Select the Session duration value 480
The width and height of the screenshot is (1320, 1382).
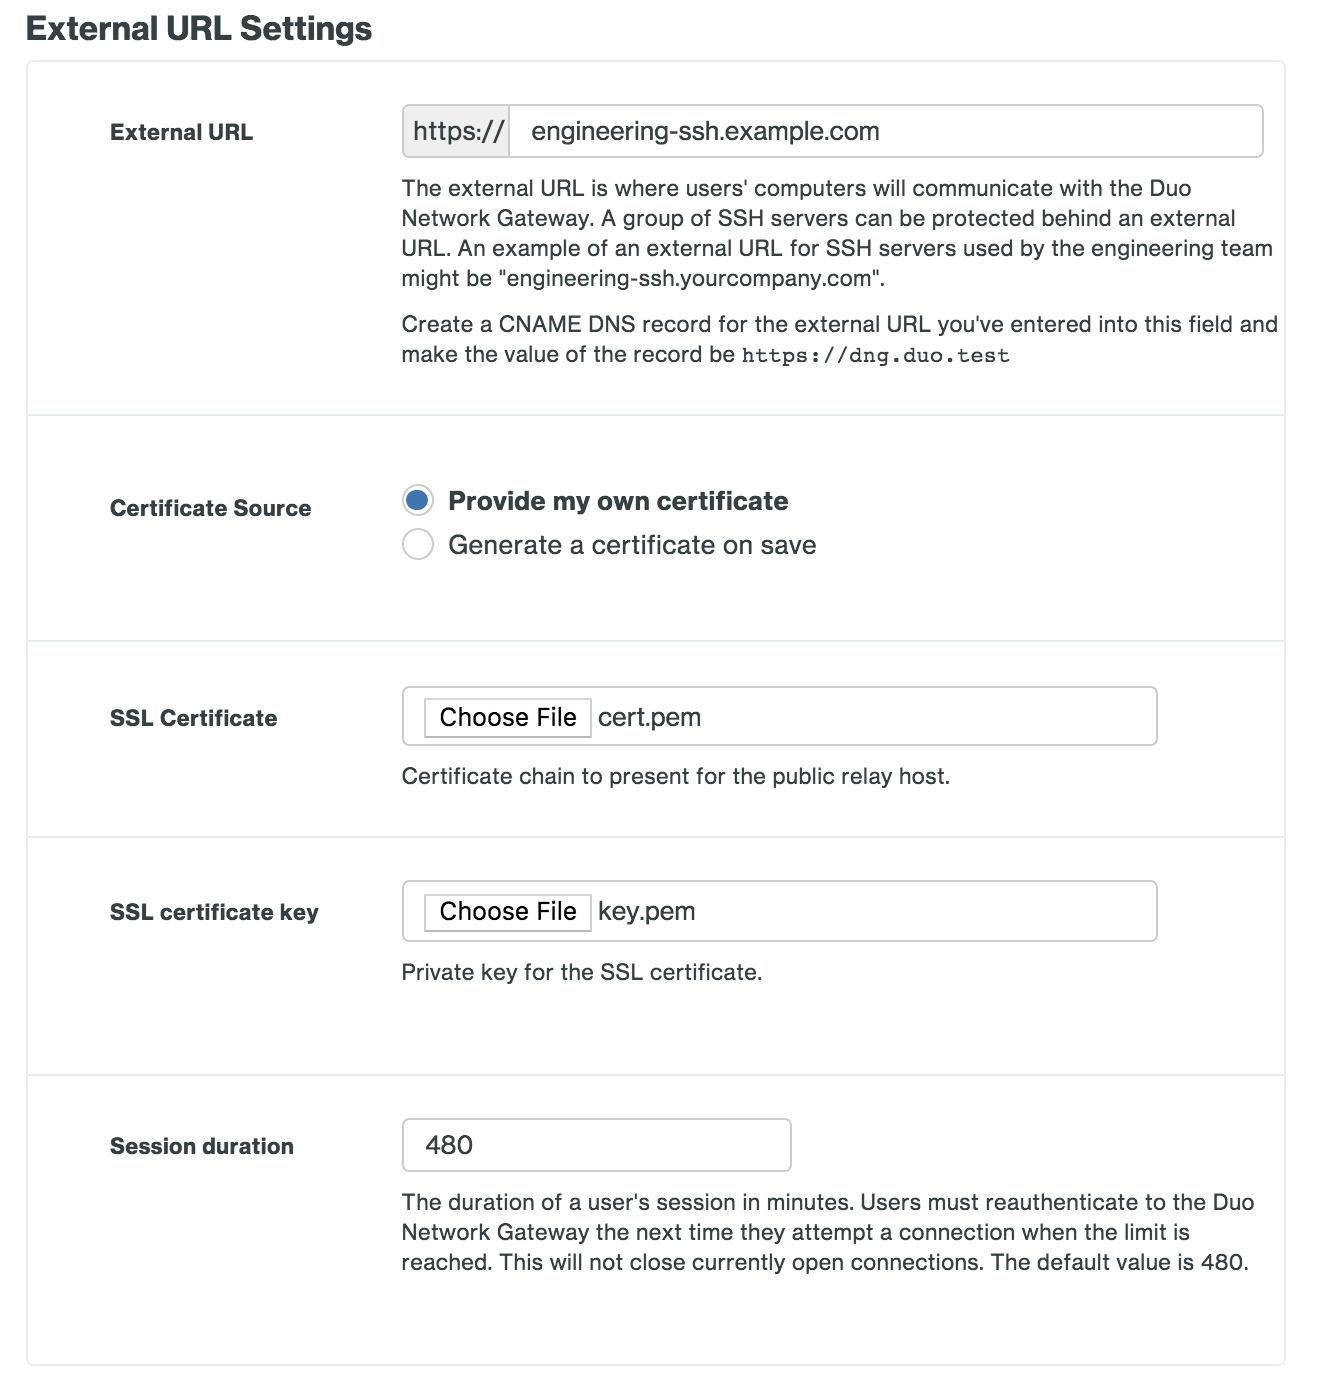point(596,1144)
